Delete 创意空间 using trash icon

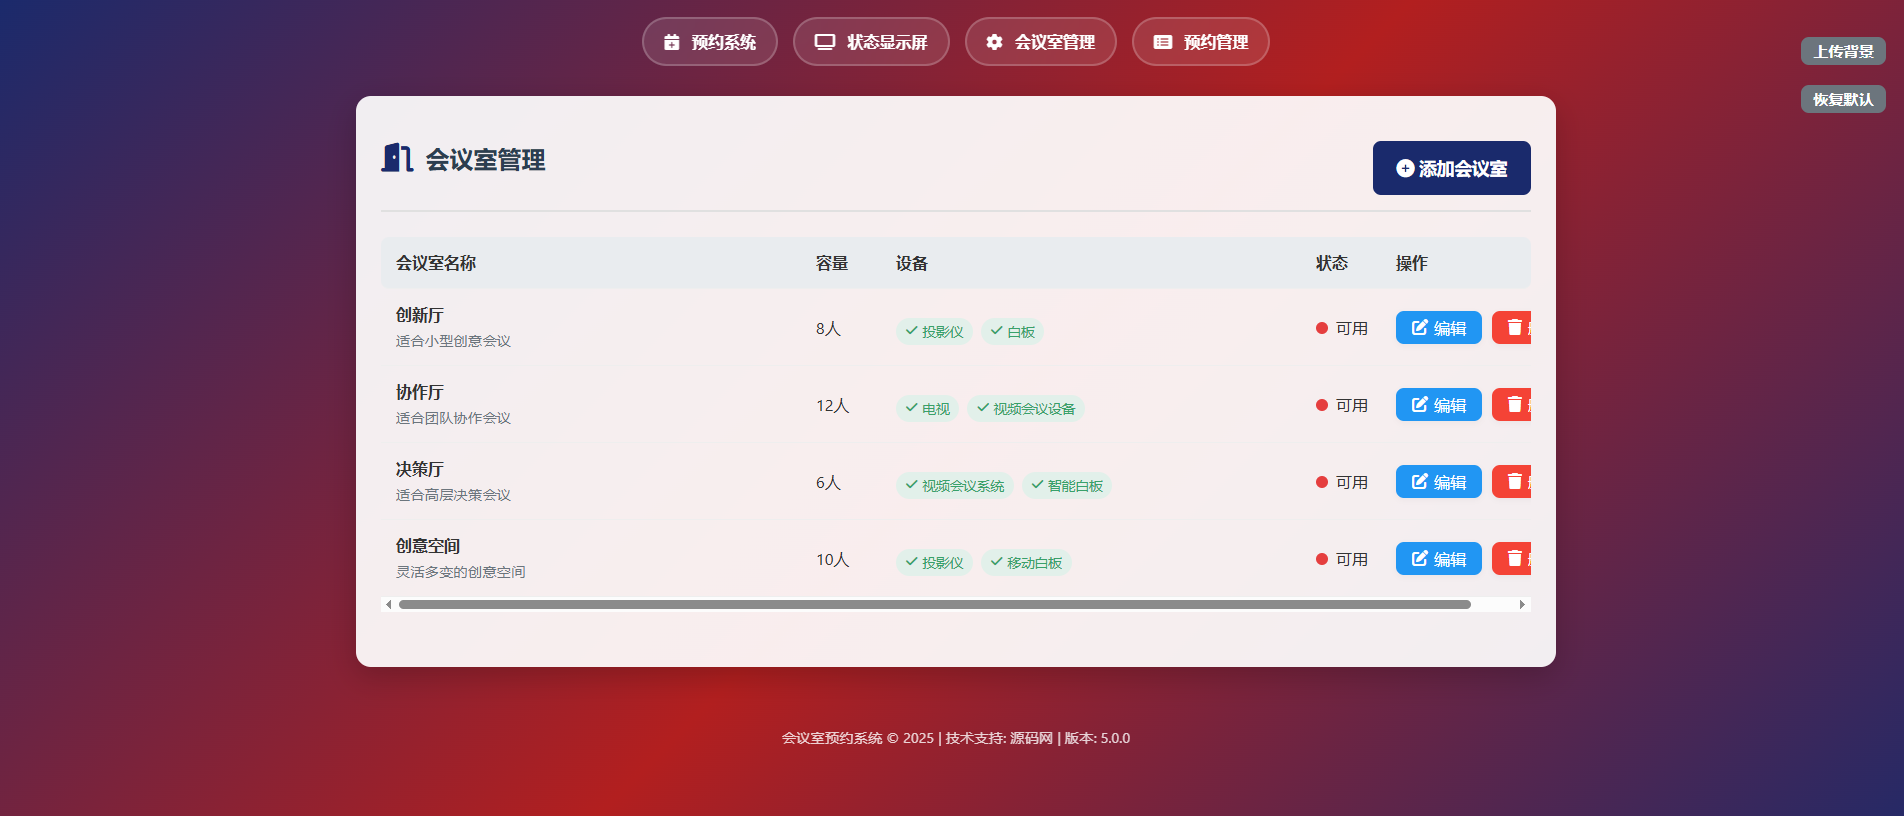point(1514,559)
